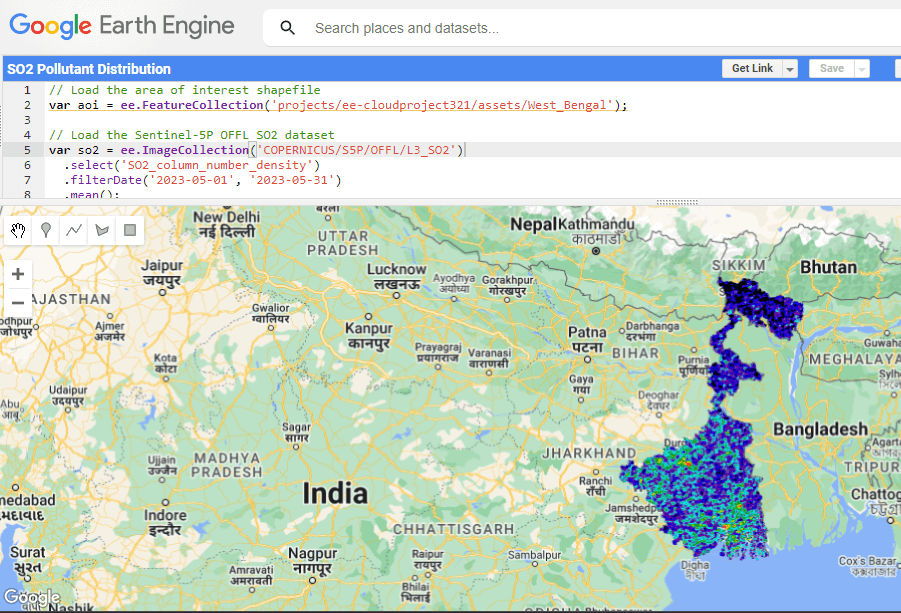Image resolution: width=901 pixels, height=613 pixels.
Task: Click the SO2 Pollutant Distribution script title
Action: (x=89, y=69)
